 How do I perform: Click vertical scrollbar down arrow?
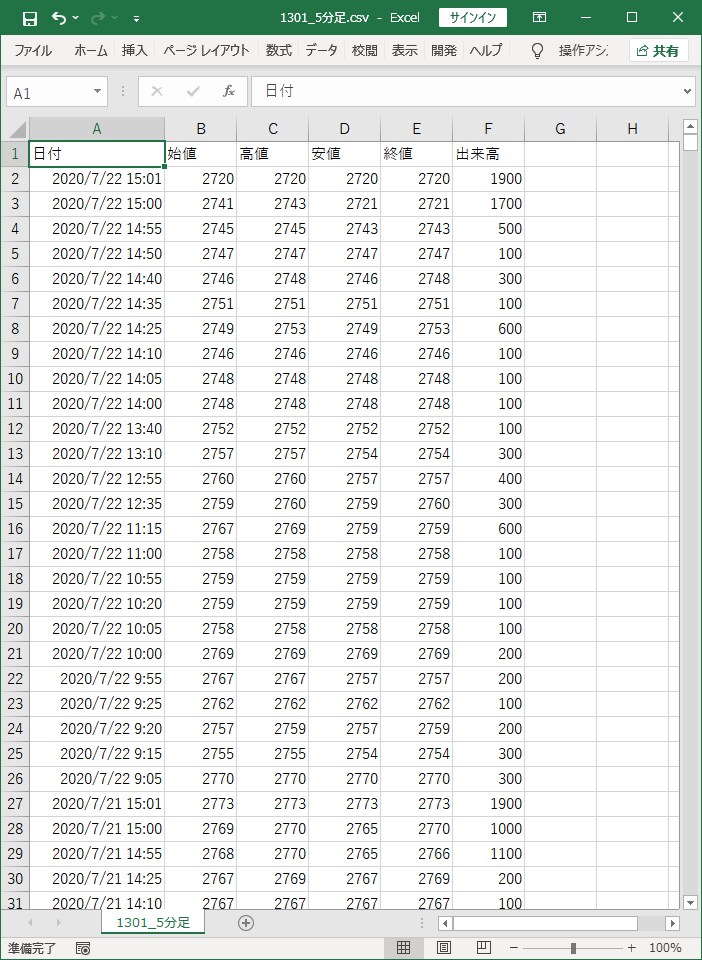click(690, 902)
